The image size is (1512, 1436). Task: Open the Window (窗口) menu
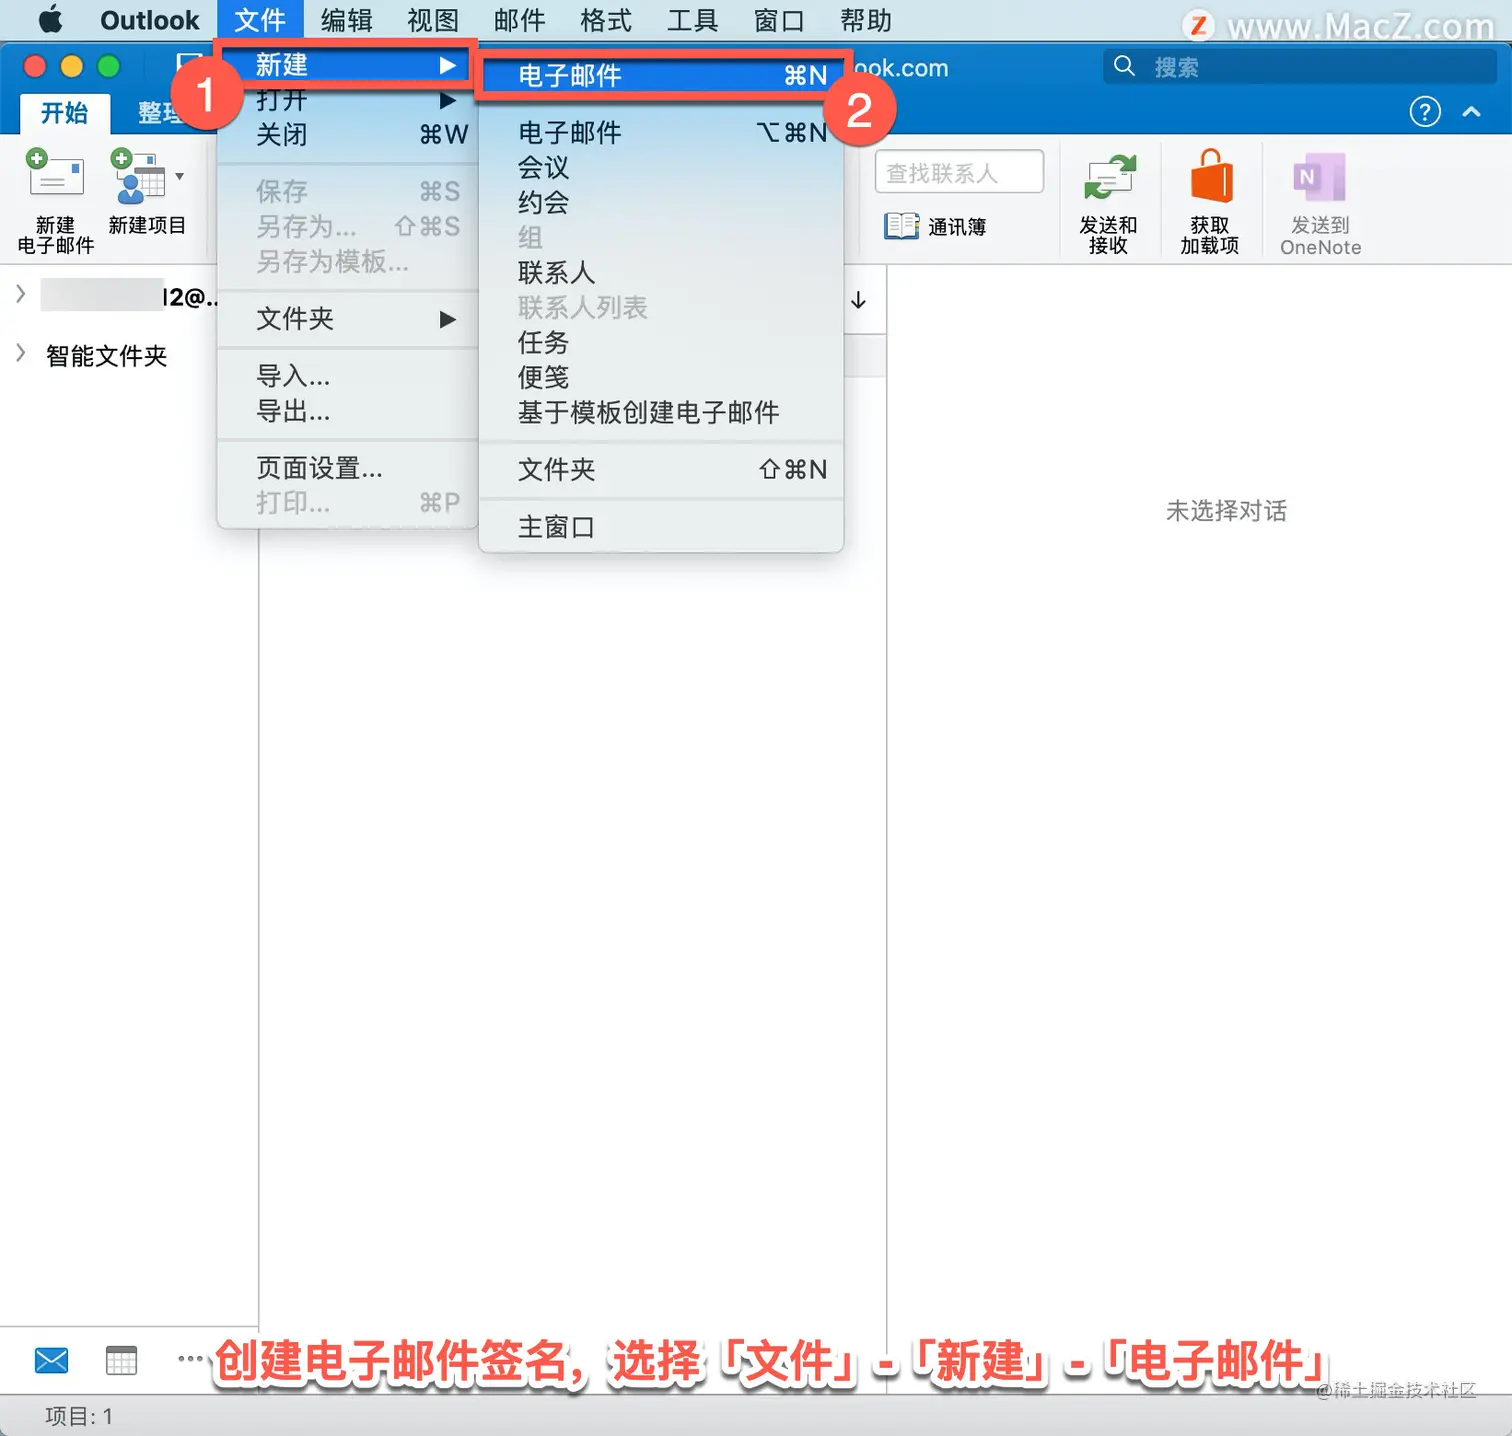click(x=779, y=20)
